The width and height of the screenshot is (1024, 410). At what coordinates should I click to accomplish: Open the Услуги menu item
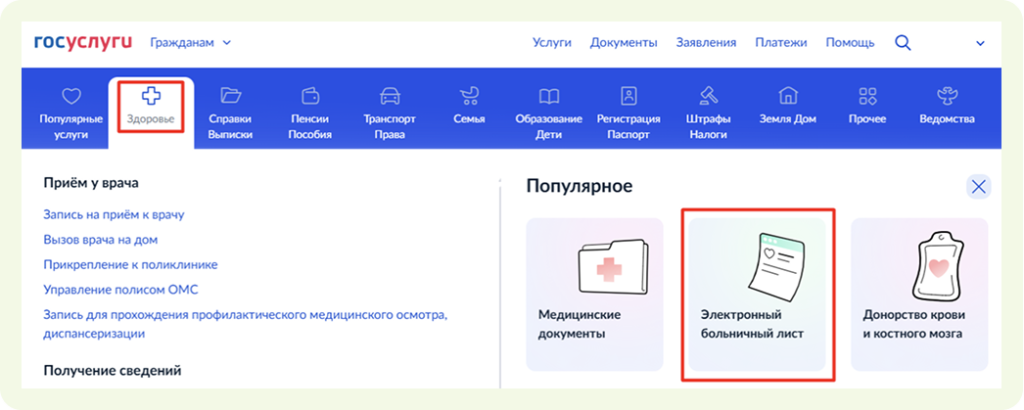coord(552,42)
